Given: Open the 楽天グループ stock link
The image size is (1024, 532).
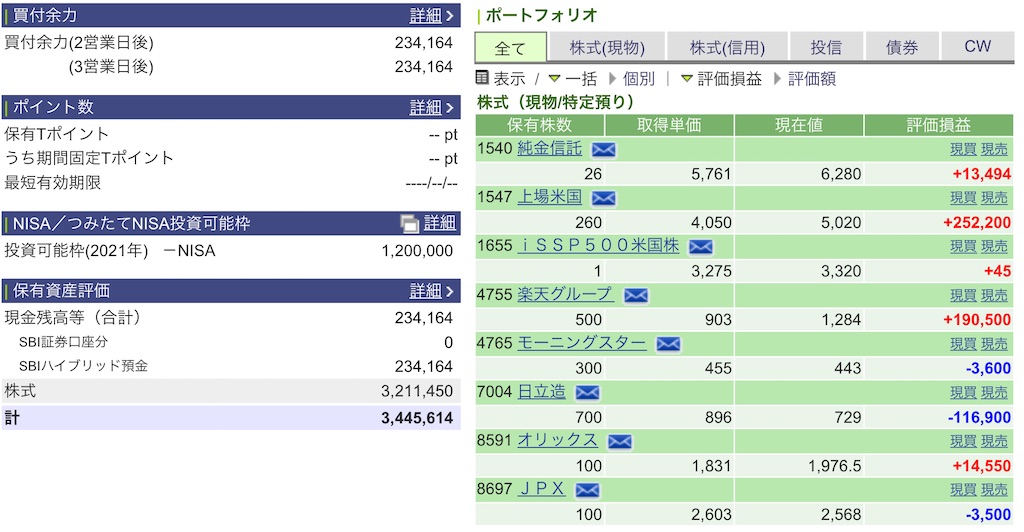Looking at the screenshot, I should [566, 294].
